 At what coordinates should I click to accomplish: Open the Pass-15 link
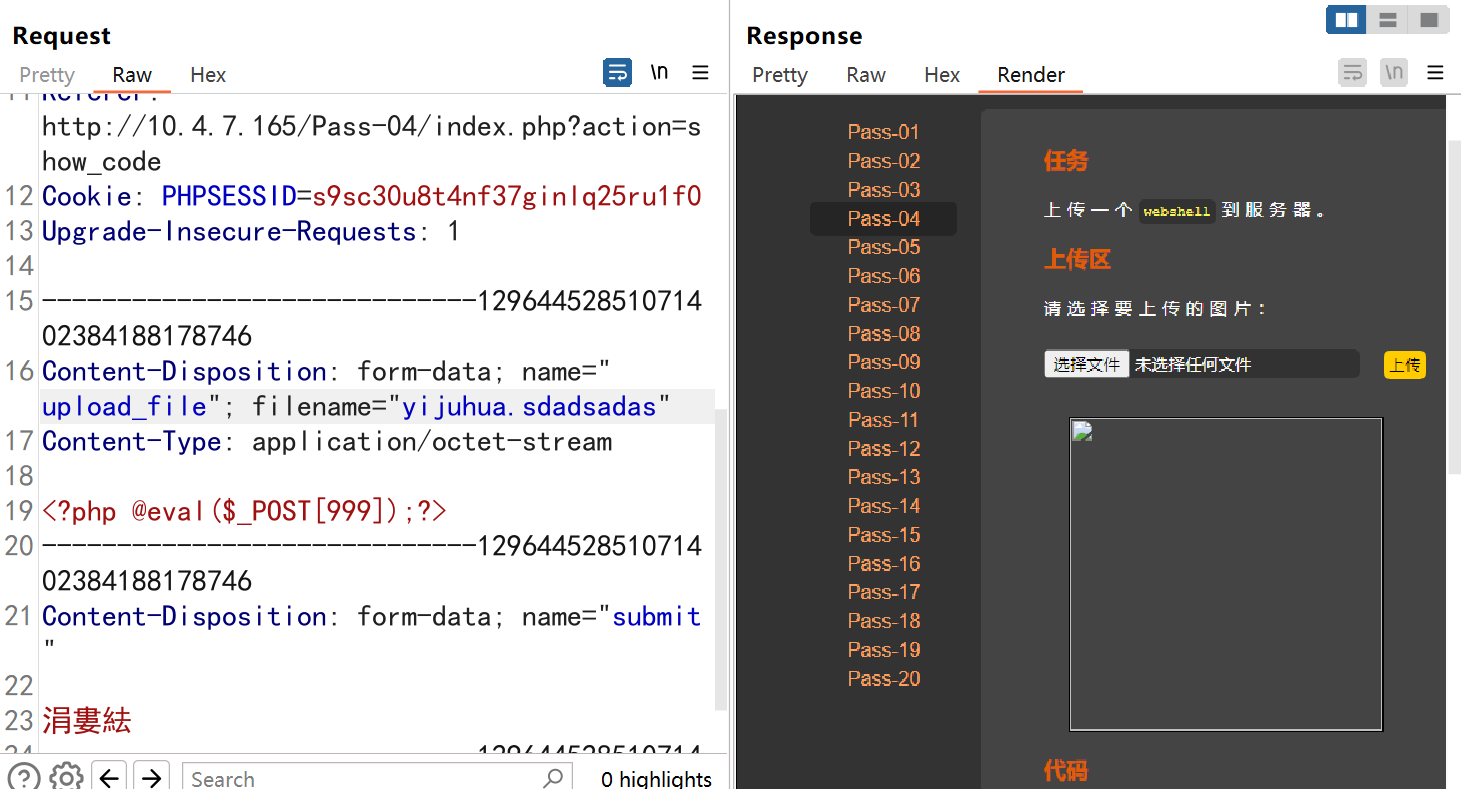(x=883, y=535)
